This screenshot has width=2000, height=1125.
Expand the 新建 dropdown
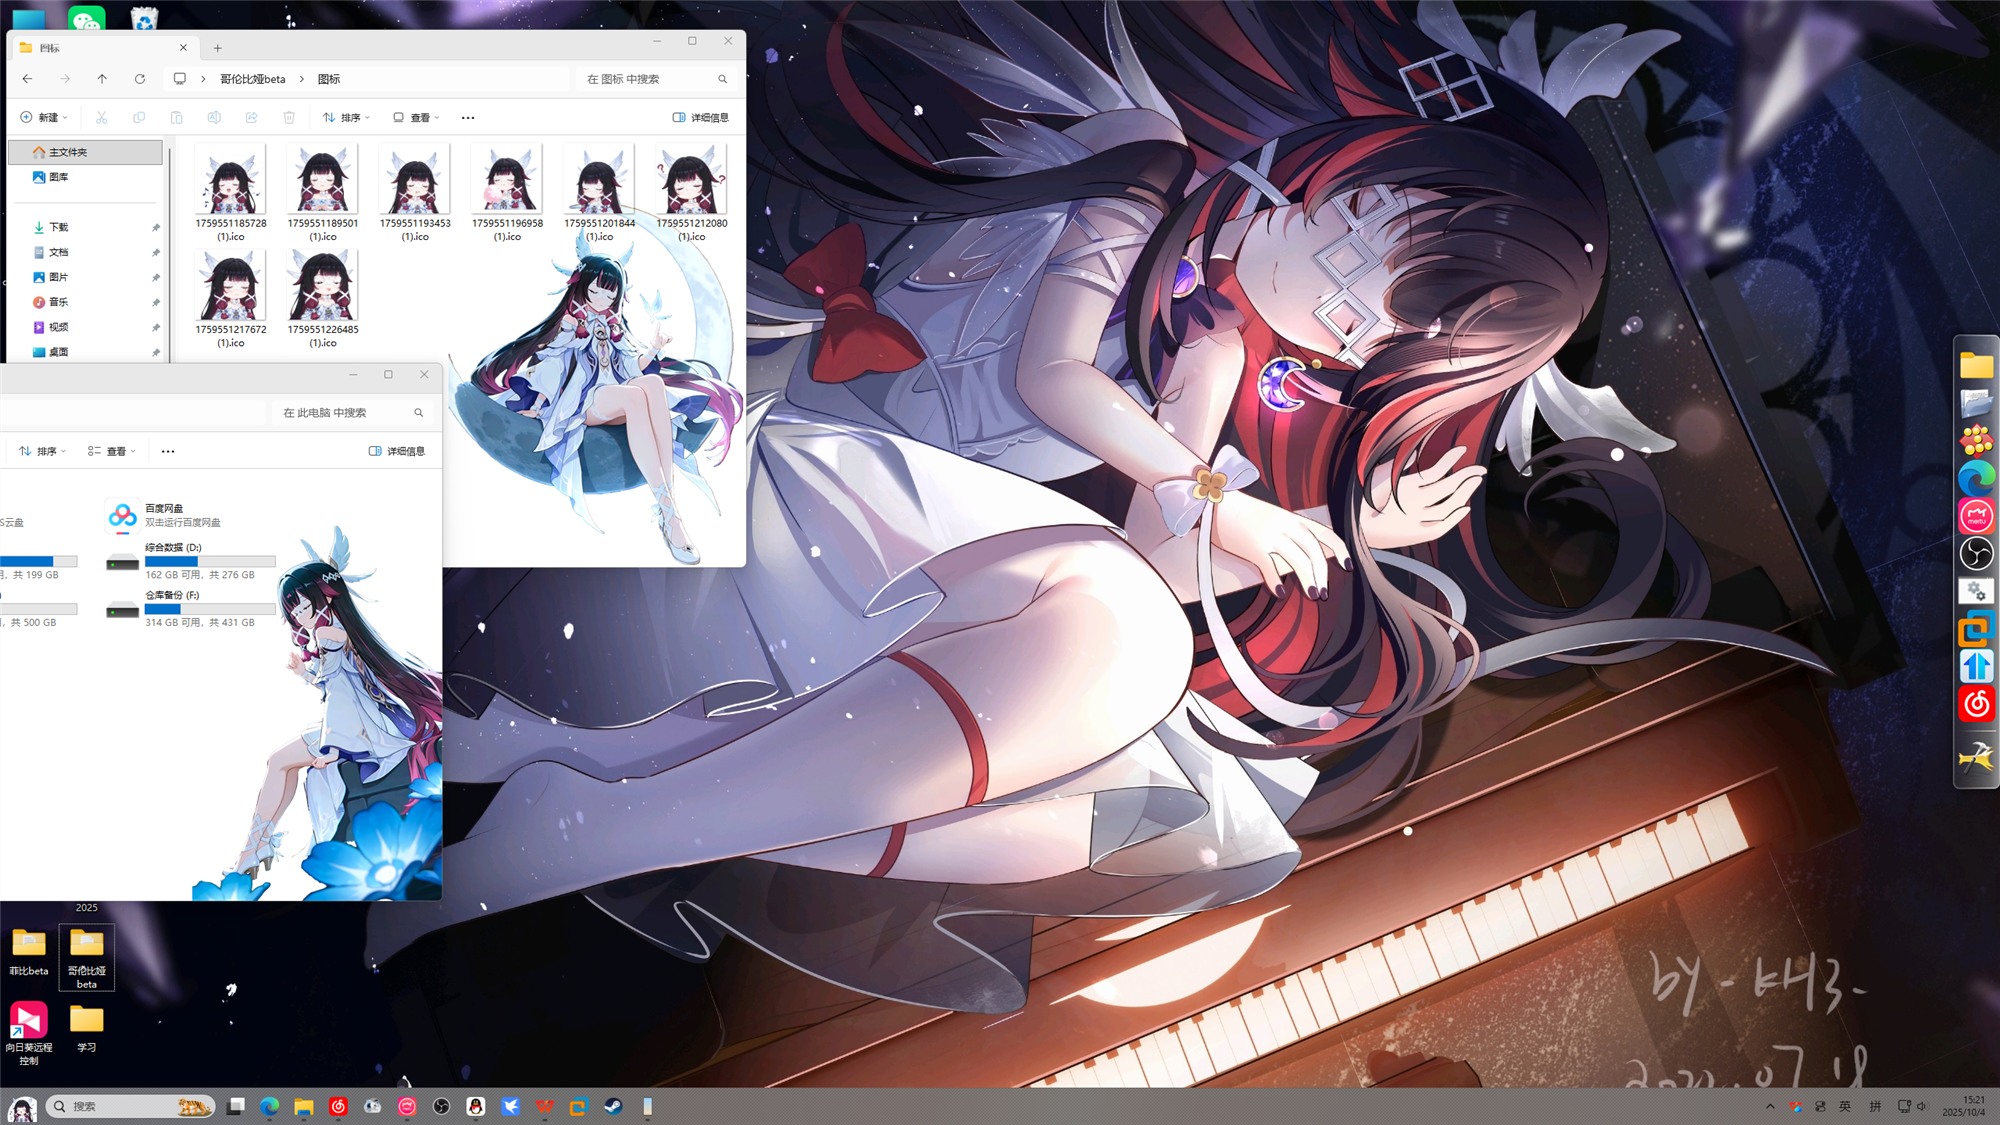[44, 118]
